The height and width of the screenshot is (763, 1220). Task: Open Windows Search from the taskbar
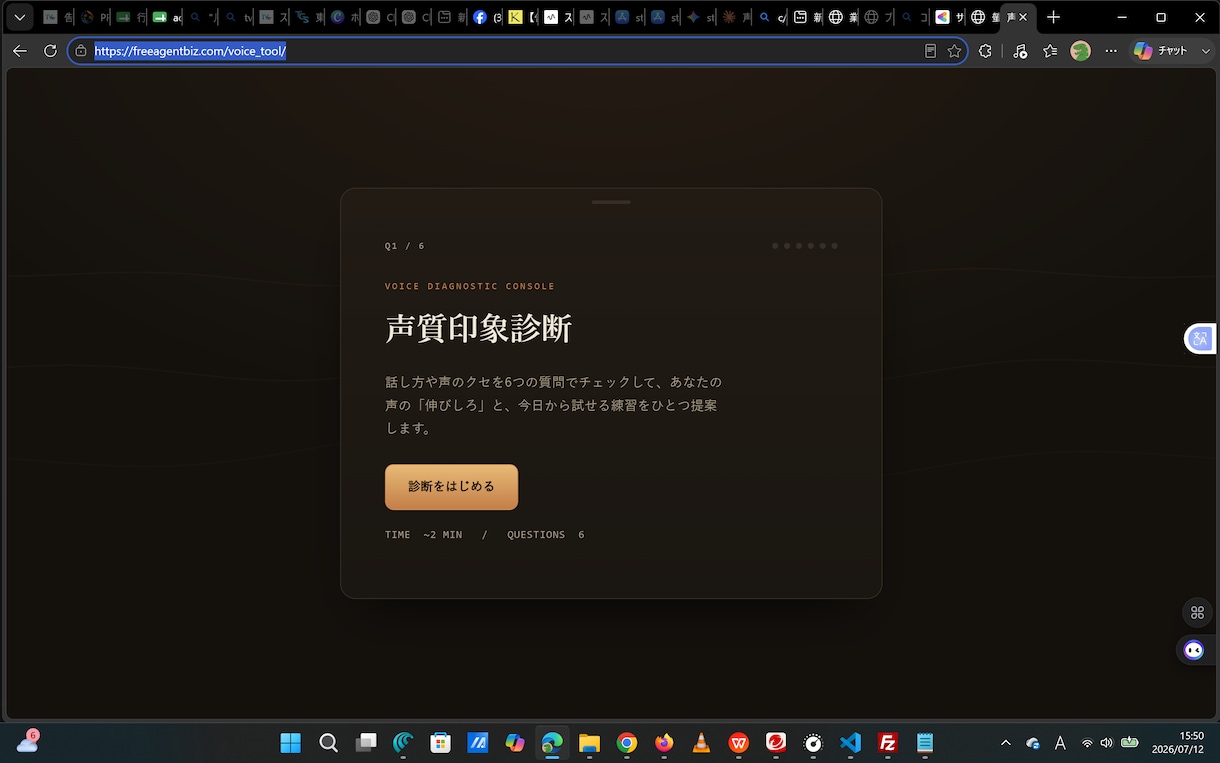pos(328,743)
